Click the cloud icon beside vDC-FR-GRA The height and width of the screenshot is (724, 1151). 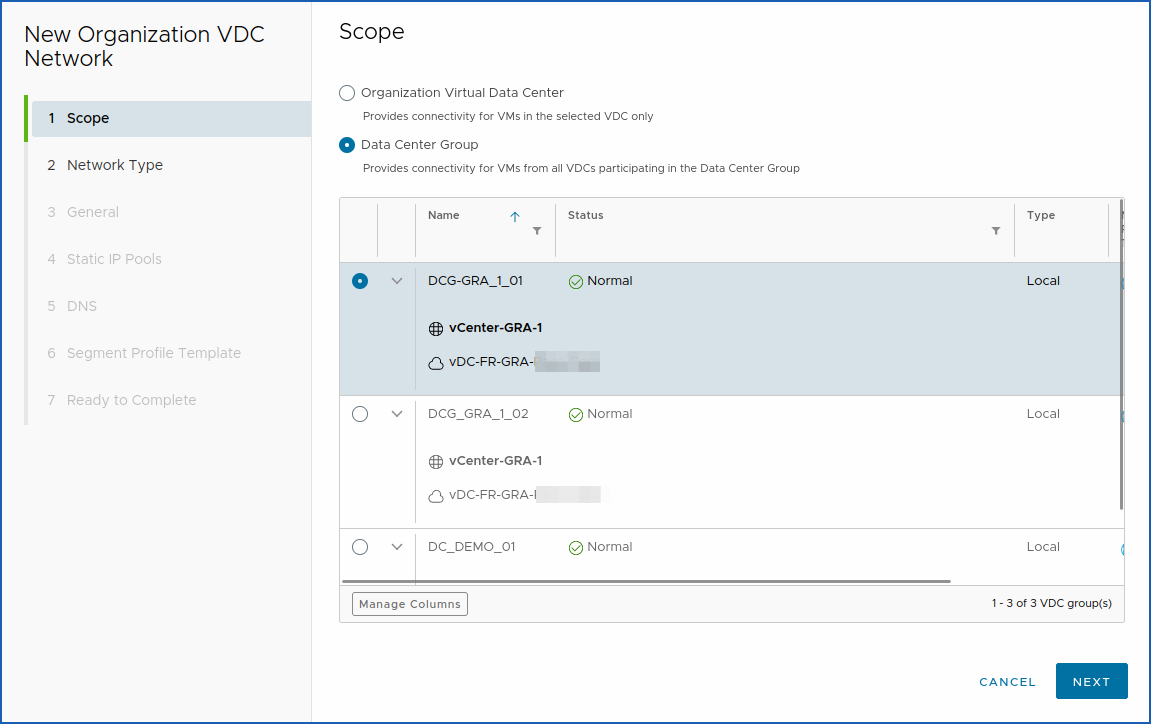click(435, 360)
